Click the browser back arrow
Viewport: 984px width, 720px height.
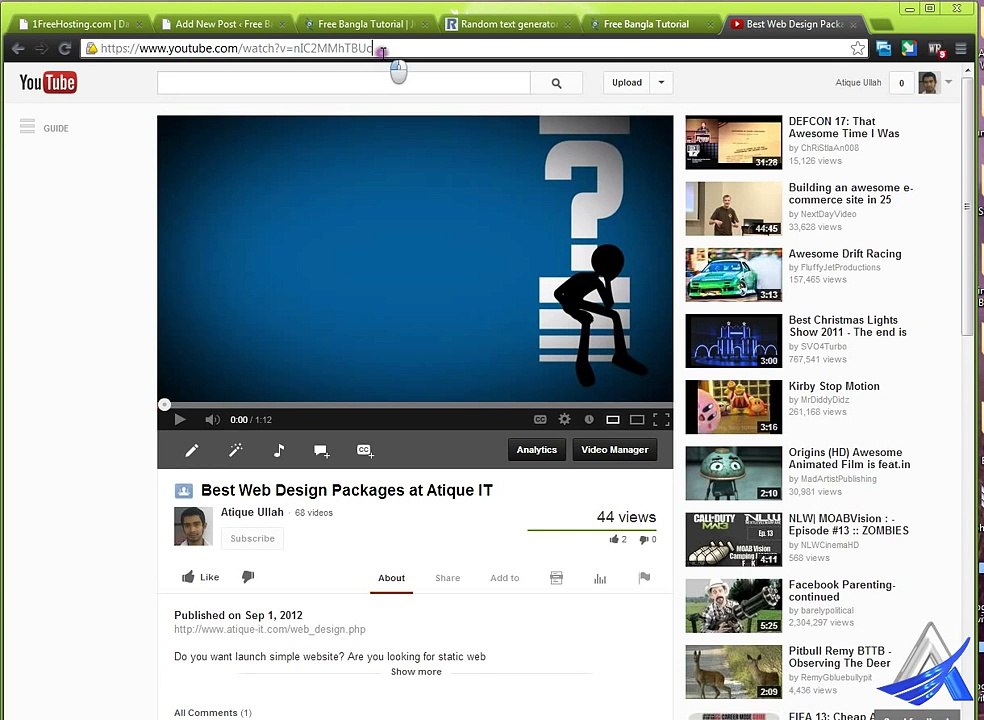[18, 48]
